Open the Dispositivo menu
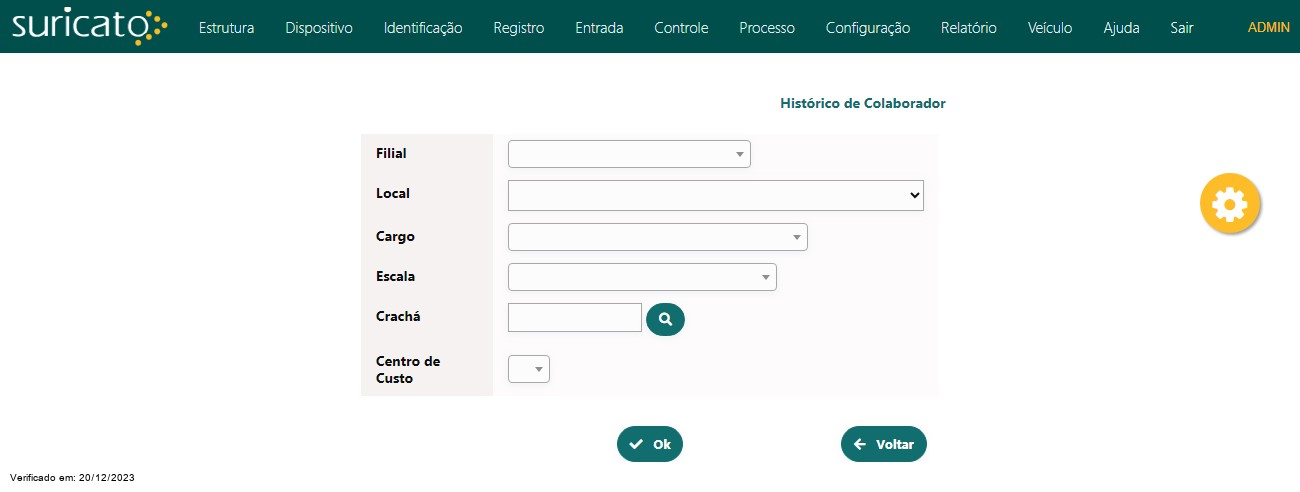The image size is (1300, 492). tap(319, 28)
